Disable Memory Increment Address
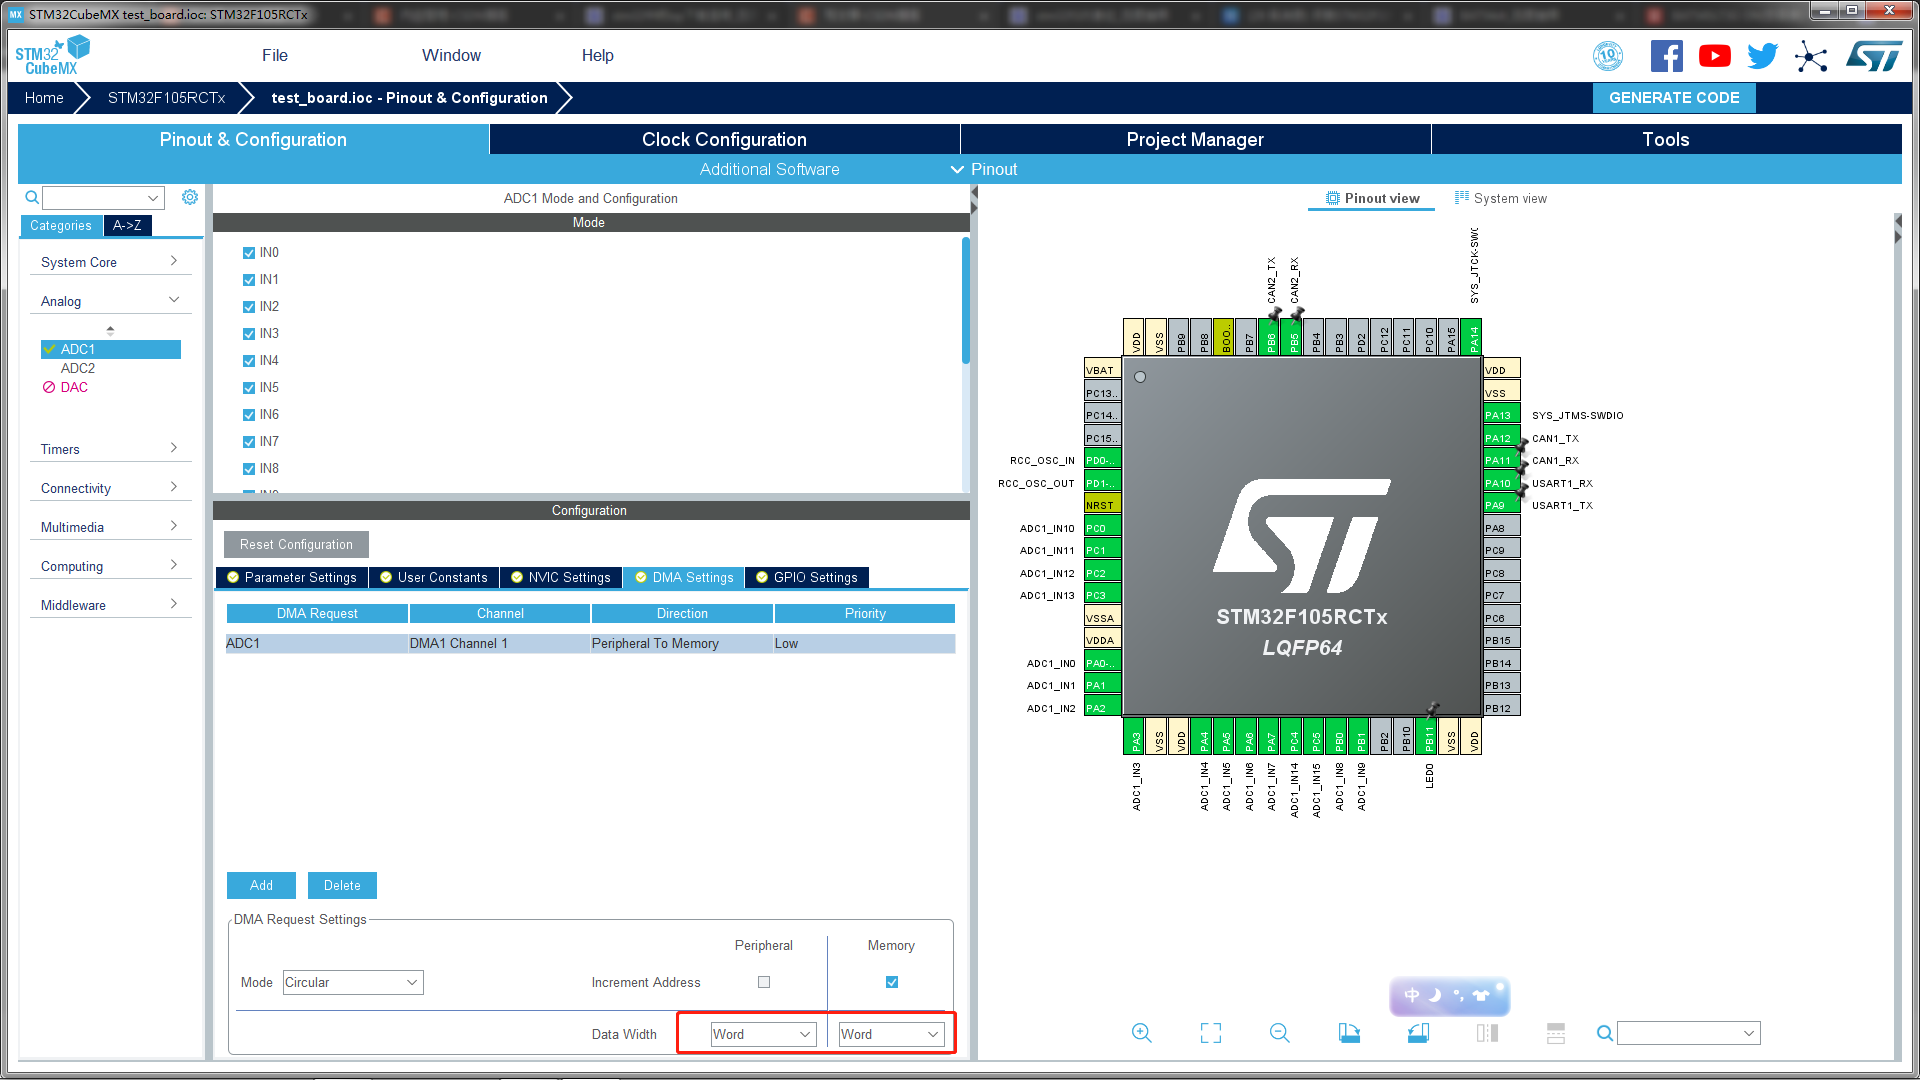 click(x=891, y=982)
